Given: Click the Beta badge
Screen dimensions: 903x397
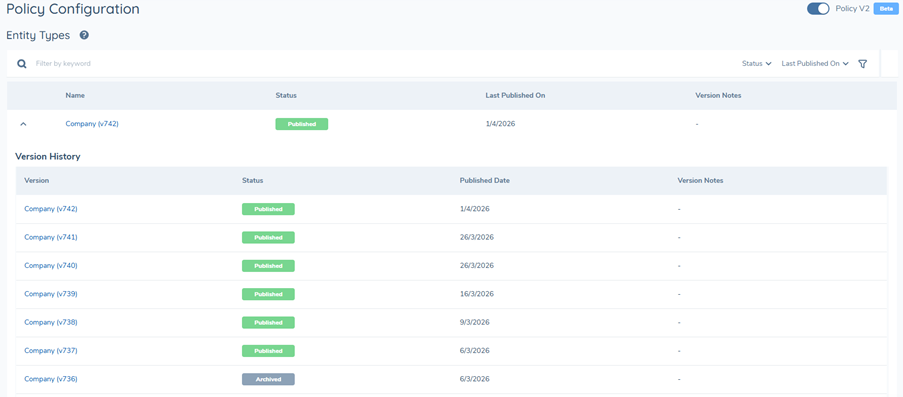Looking at the screenshot, I should [886, 9].
